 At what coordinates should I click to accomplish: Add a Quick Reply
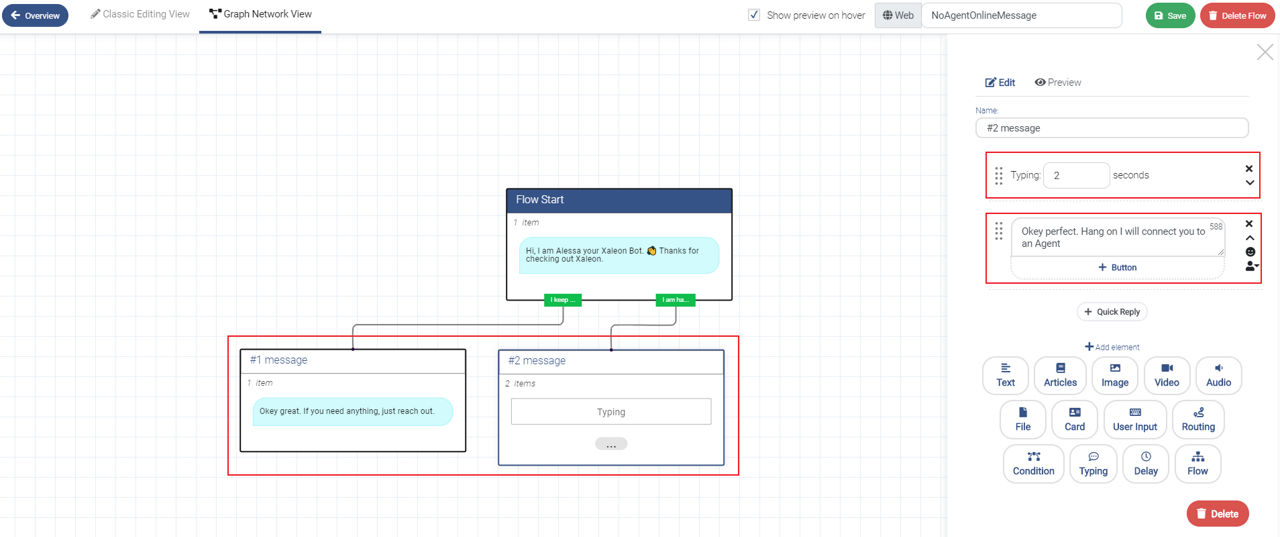[x=1112, y=312]
